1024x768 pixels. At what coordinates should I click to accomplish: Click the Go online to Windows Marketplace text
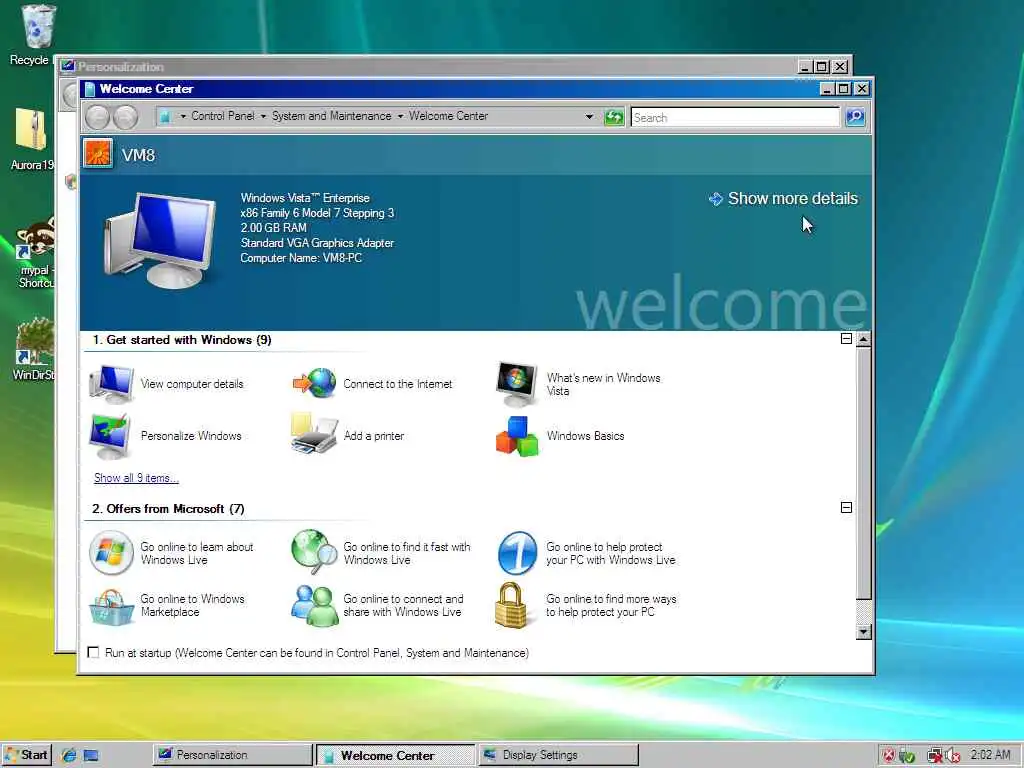[x=193, y=605]
